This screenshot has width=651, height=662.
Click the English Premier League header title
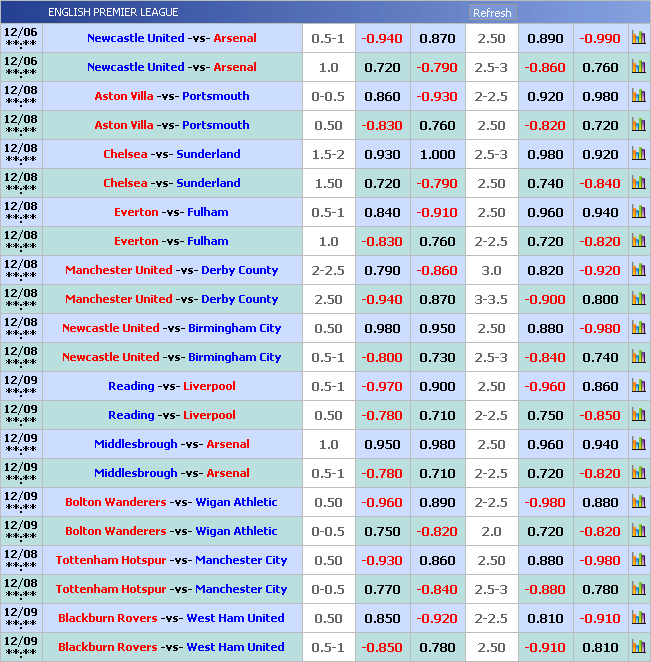113,12
